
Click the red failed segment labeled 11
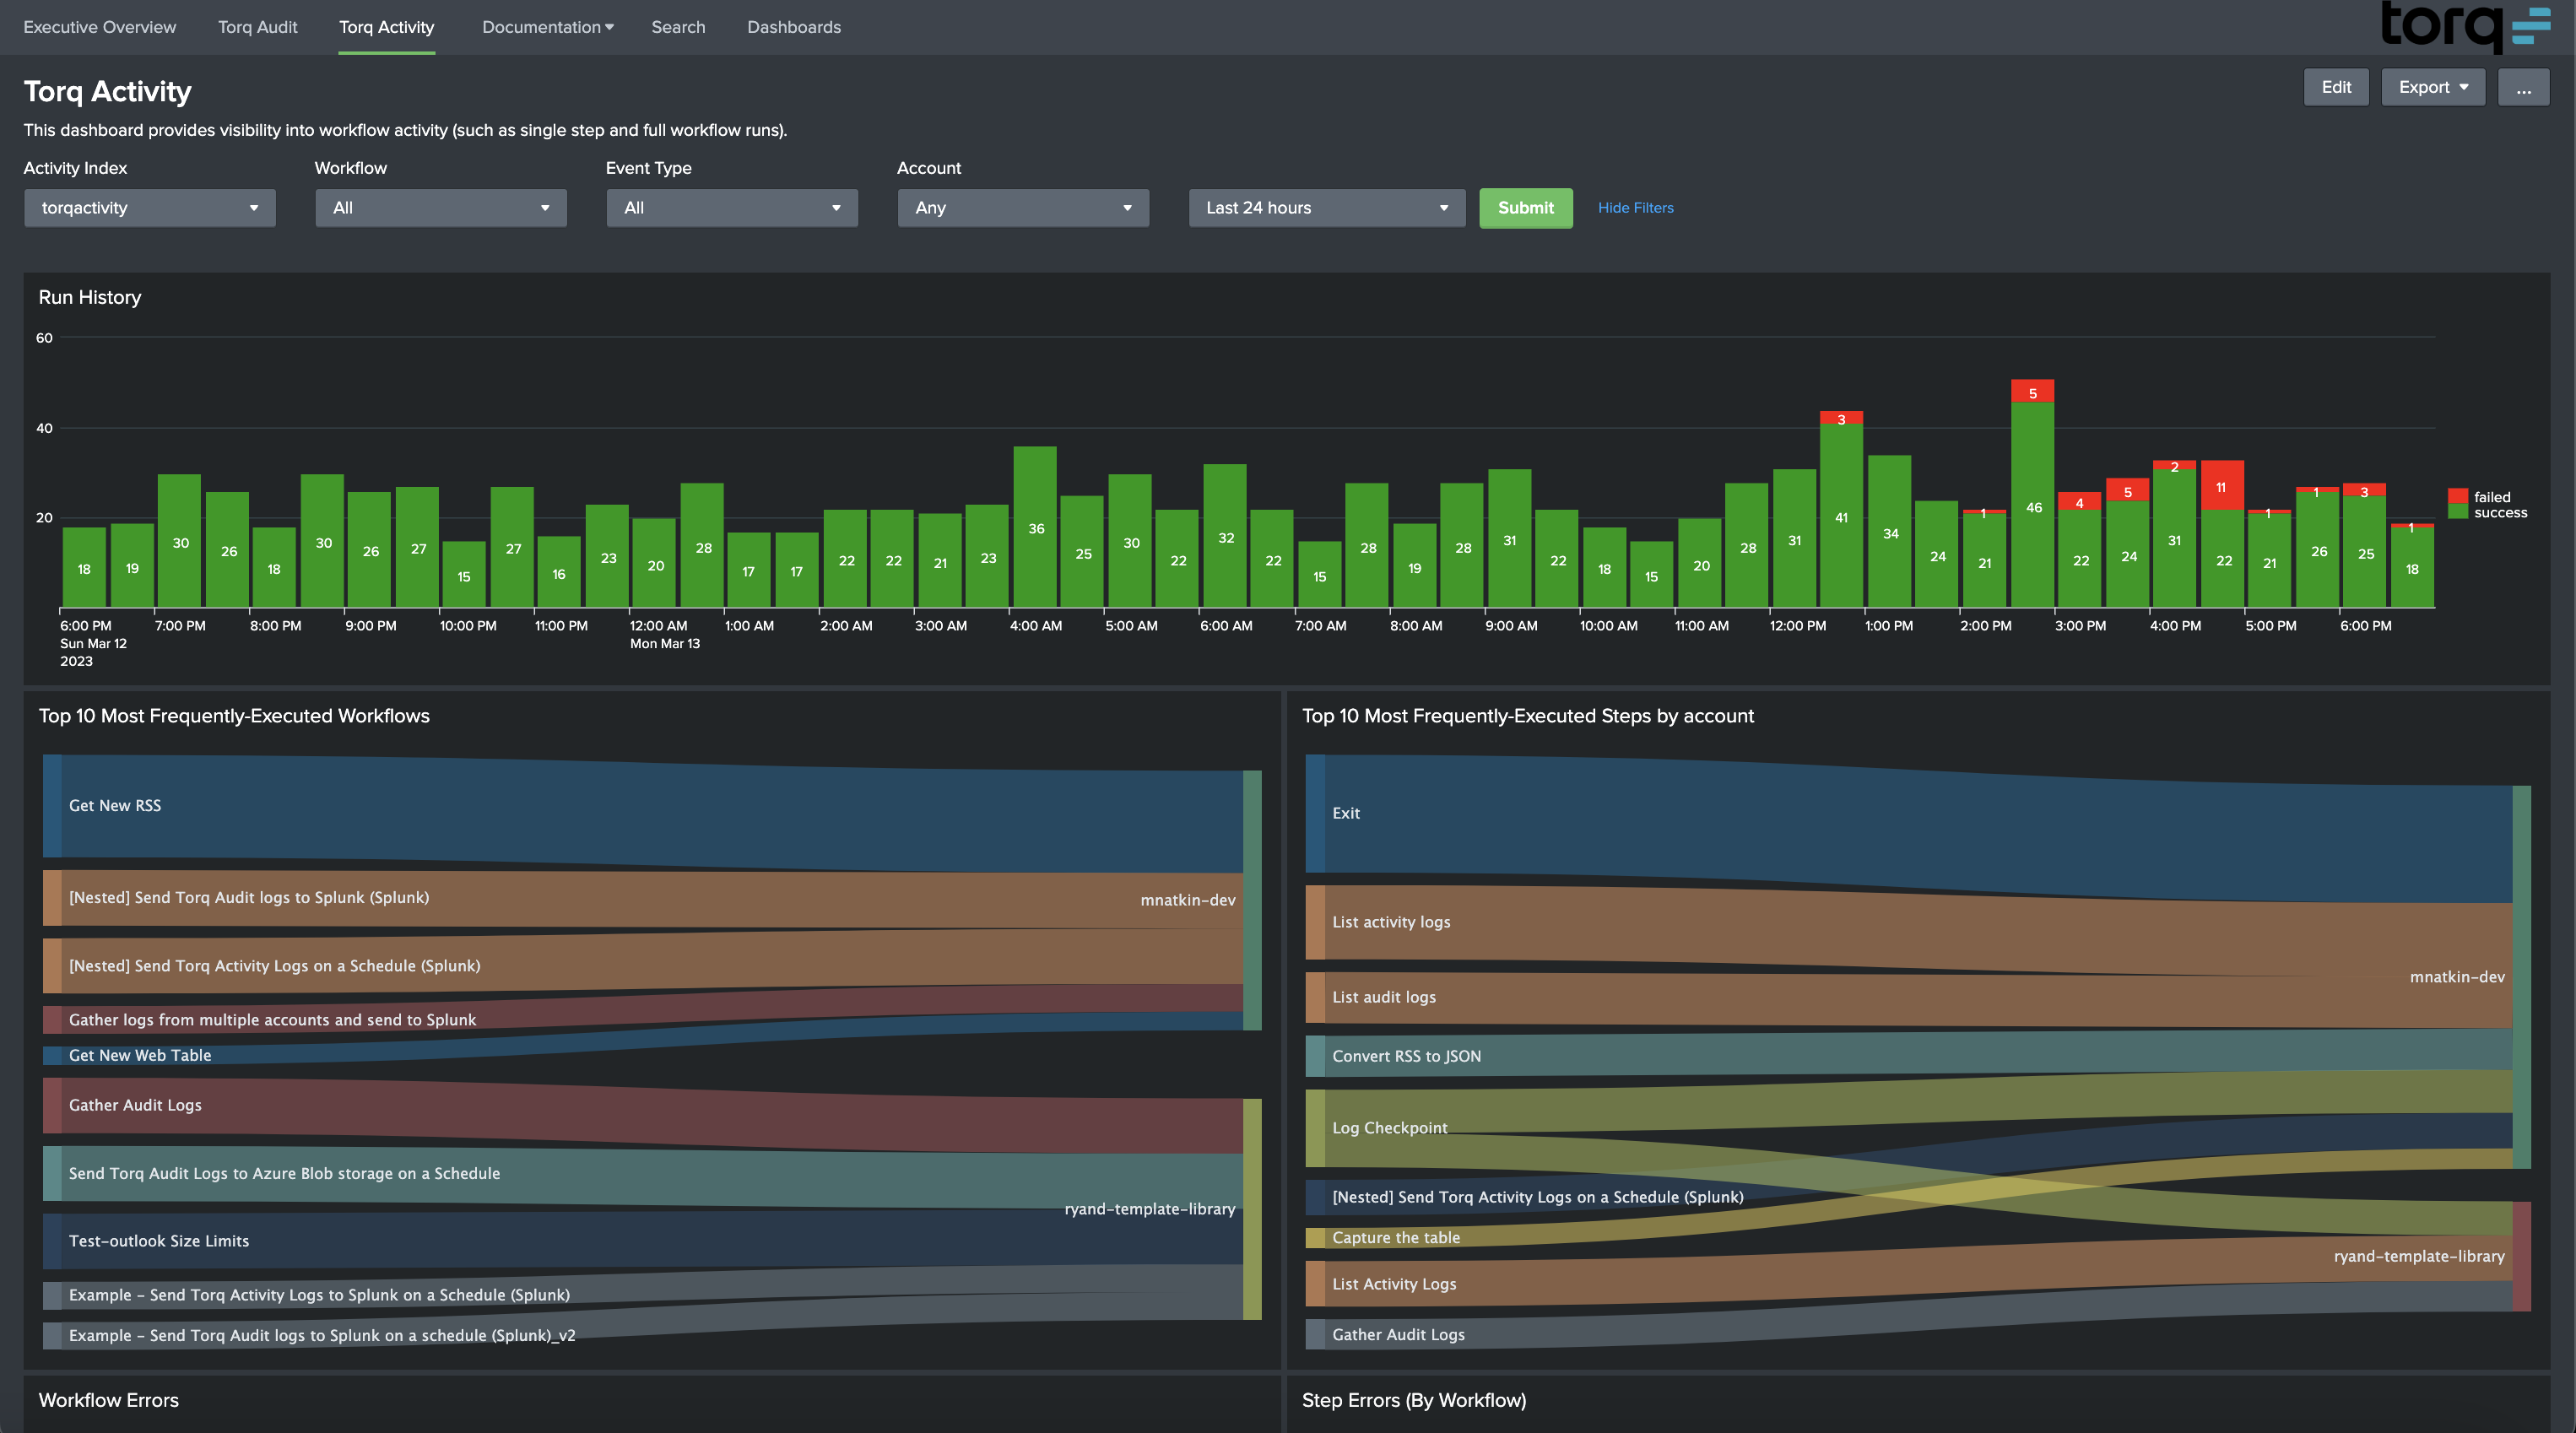(x=2222, y=485)
